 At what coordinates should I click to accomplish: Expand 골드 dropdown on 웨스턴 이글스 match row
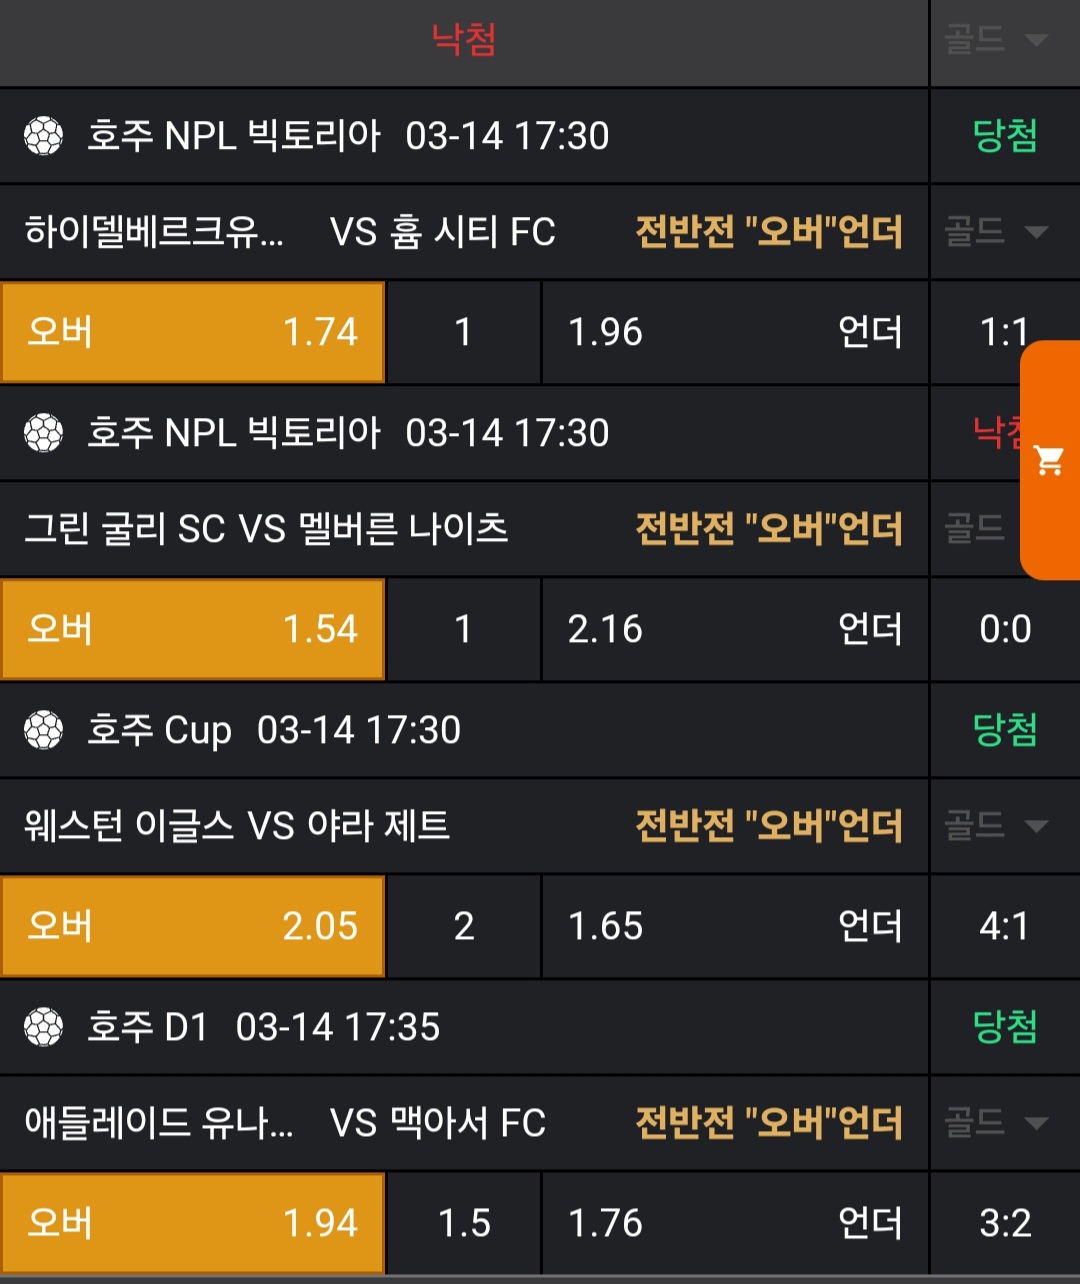996,826
